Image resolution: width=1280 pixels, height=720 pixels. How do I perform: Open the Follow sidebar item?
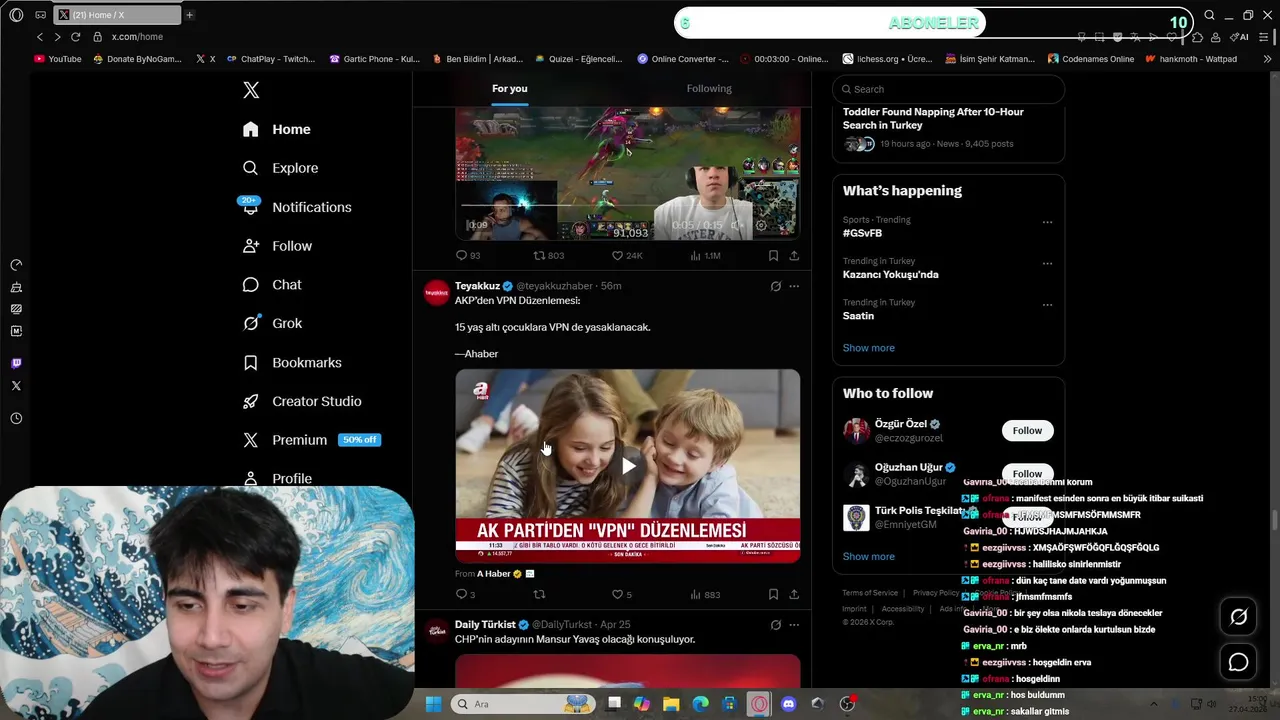[277, 246]
